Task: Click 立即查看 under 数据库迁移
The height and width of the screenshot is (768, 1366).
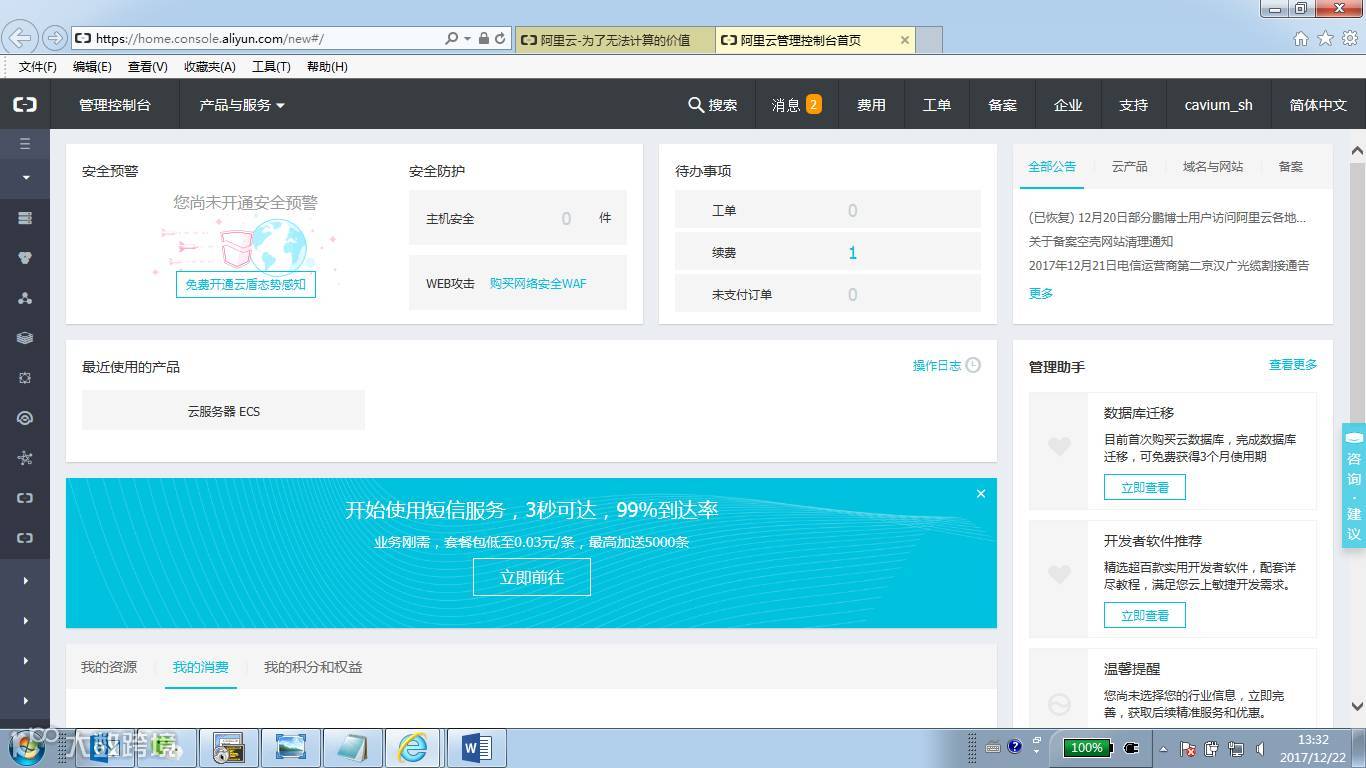Action: [x=1145, y=487]
